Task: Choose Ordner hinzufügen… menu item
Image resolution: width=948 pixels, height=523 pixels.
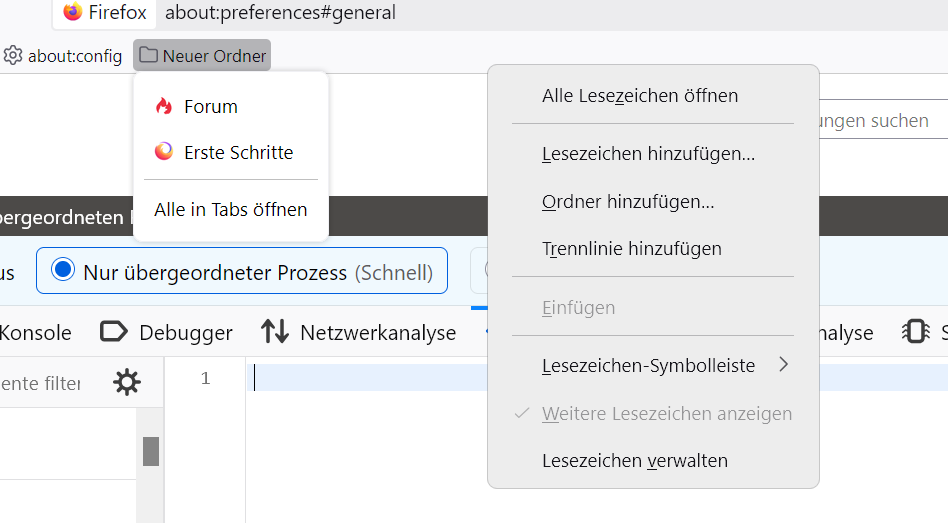Action: pyautogui.click(x=628, y=202)
